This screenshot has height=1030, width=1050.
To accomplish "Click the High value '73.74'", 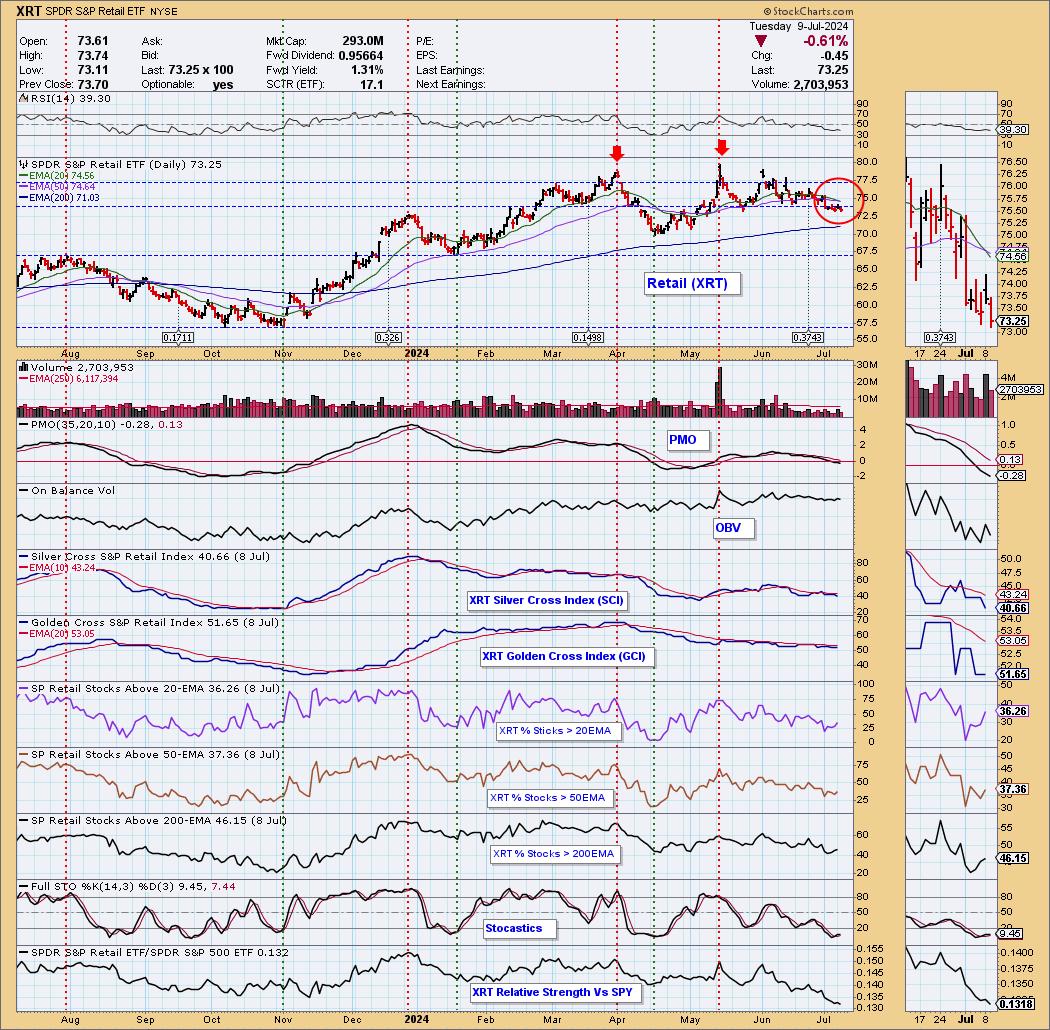I will 92,56.
